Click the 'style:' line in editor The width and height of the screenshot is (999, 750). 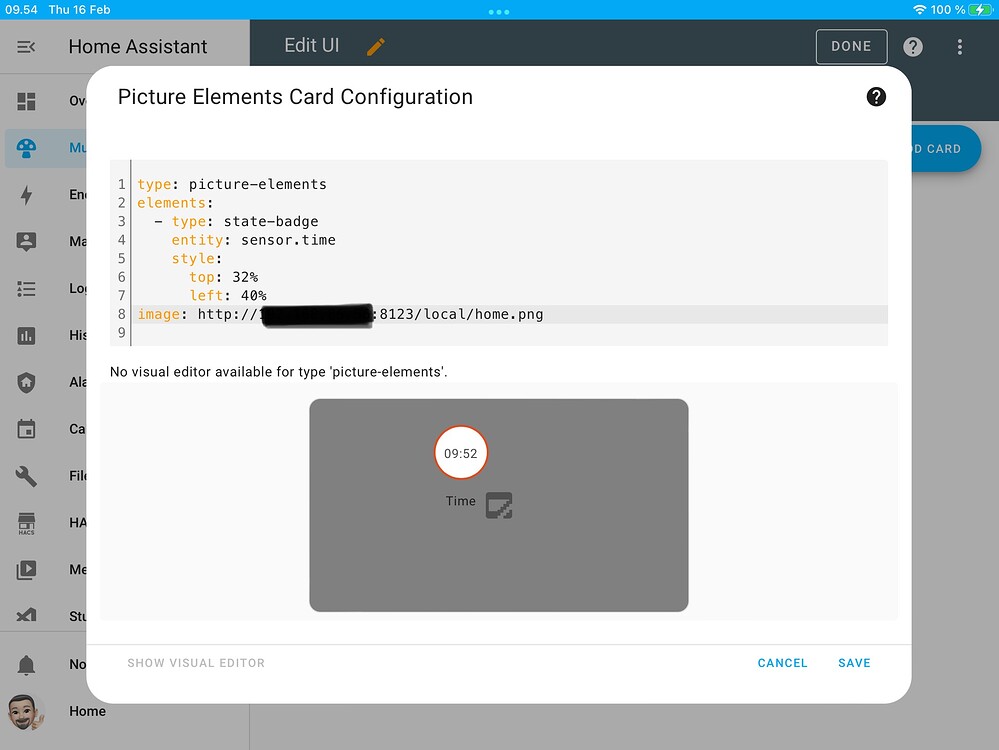(197, 259)
